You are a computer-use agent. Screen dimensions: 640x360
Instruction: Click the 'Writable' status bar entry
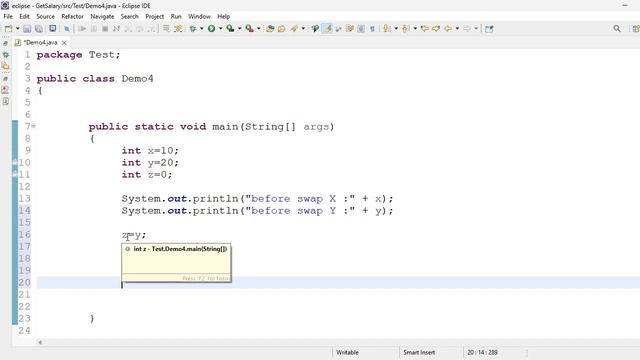point(347,352)
